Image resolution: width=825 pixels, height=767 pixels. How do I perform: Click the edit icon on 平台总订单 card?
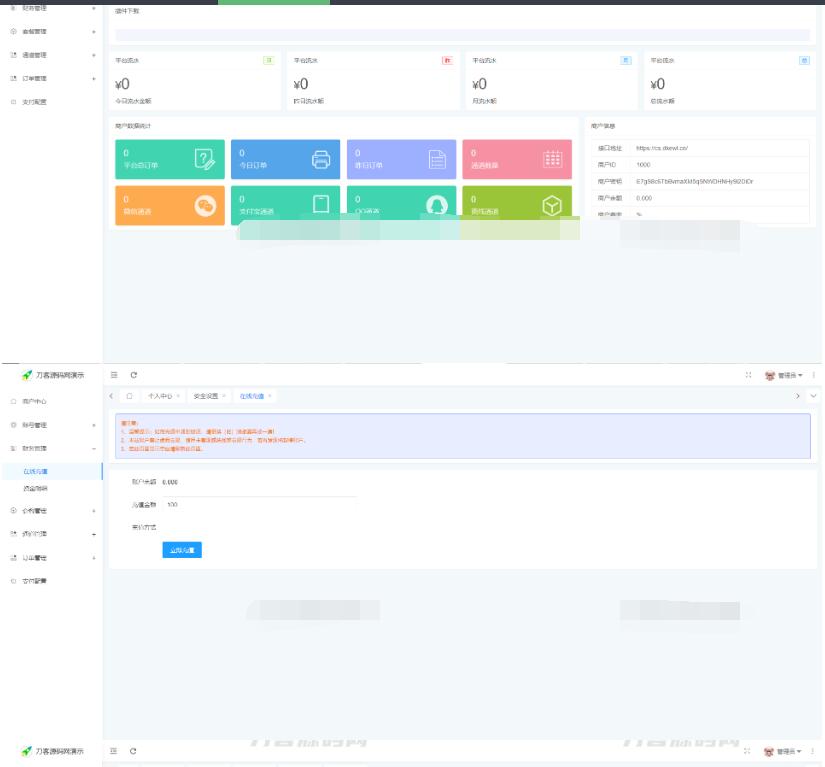point(205,159)
